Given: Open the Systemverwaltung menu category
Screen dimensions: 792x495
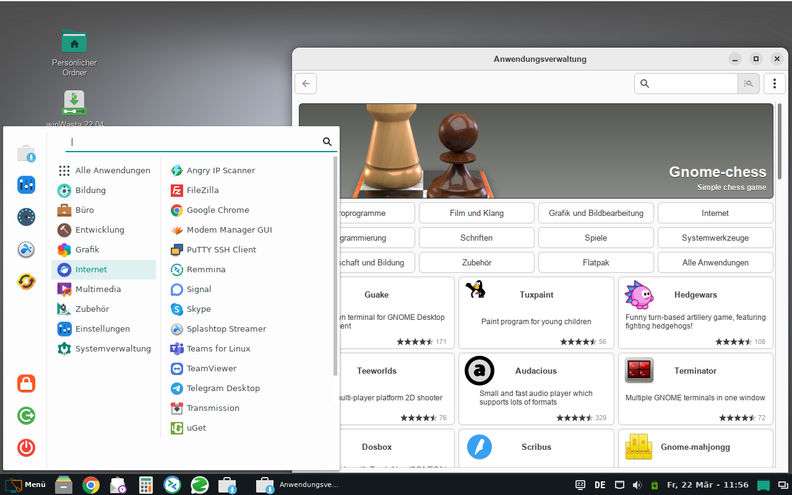Looking at the screenshot, I should (112, 348).
